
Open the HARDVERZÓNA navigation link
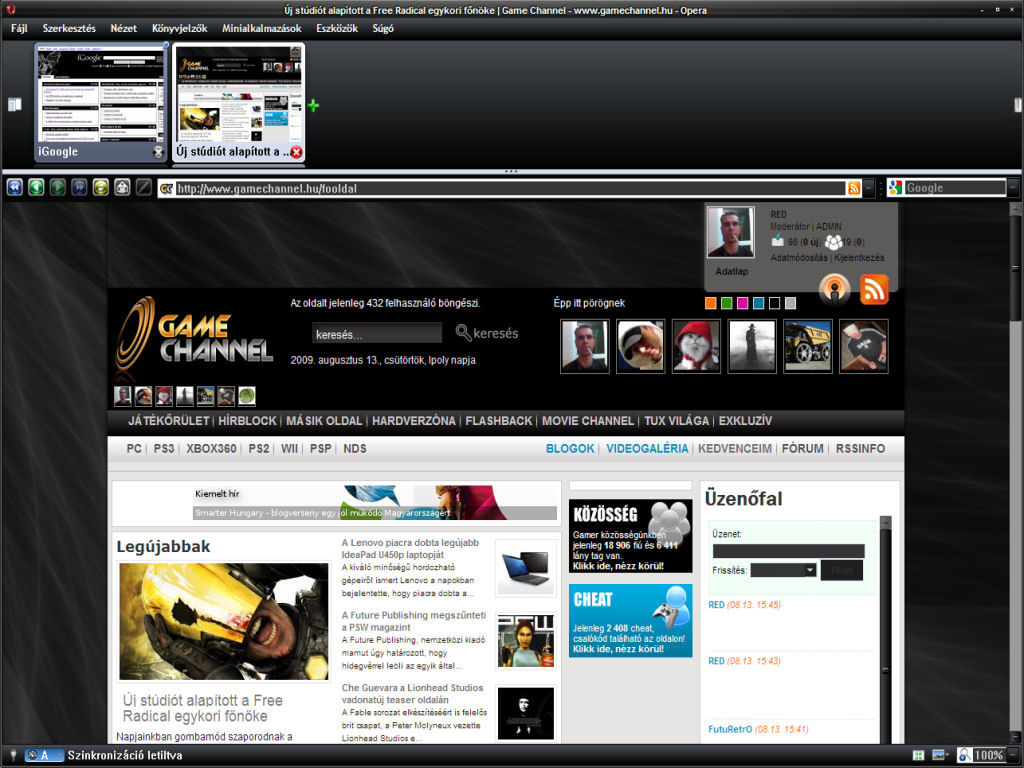(413, 421)
